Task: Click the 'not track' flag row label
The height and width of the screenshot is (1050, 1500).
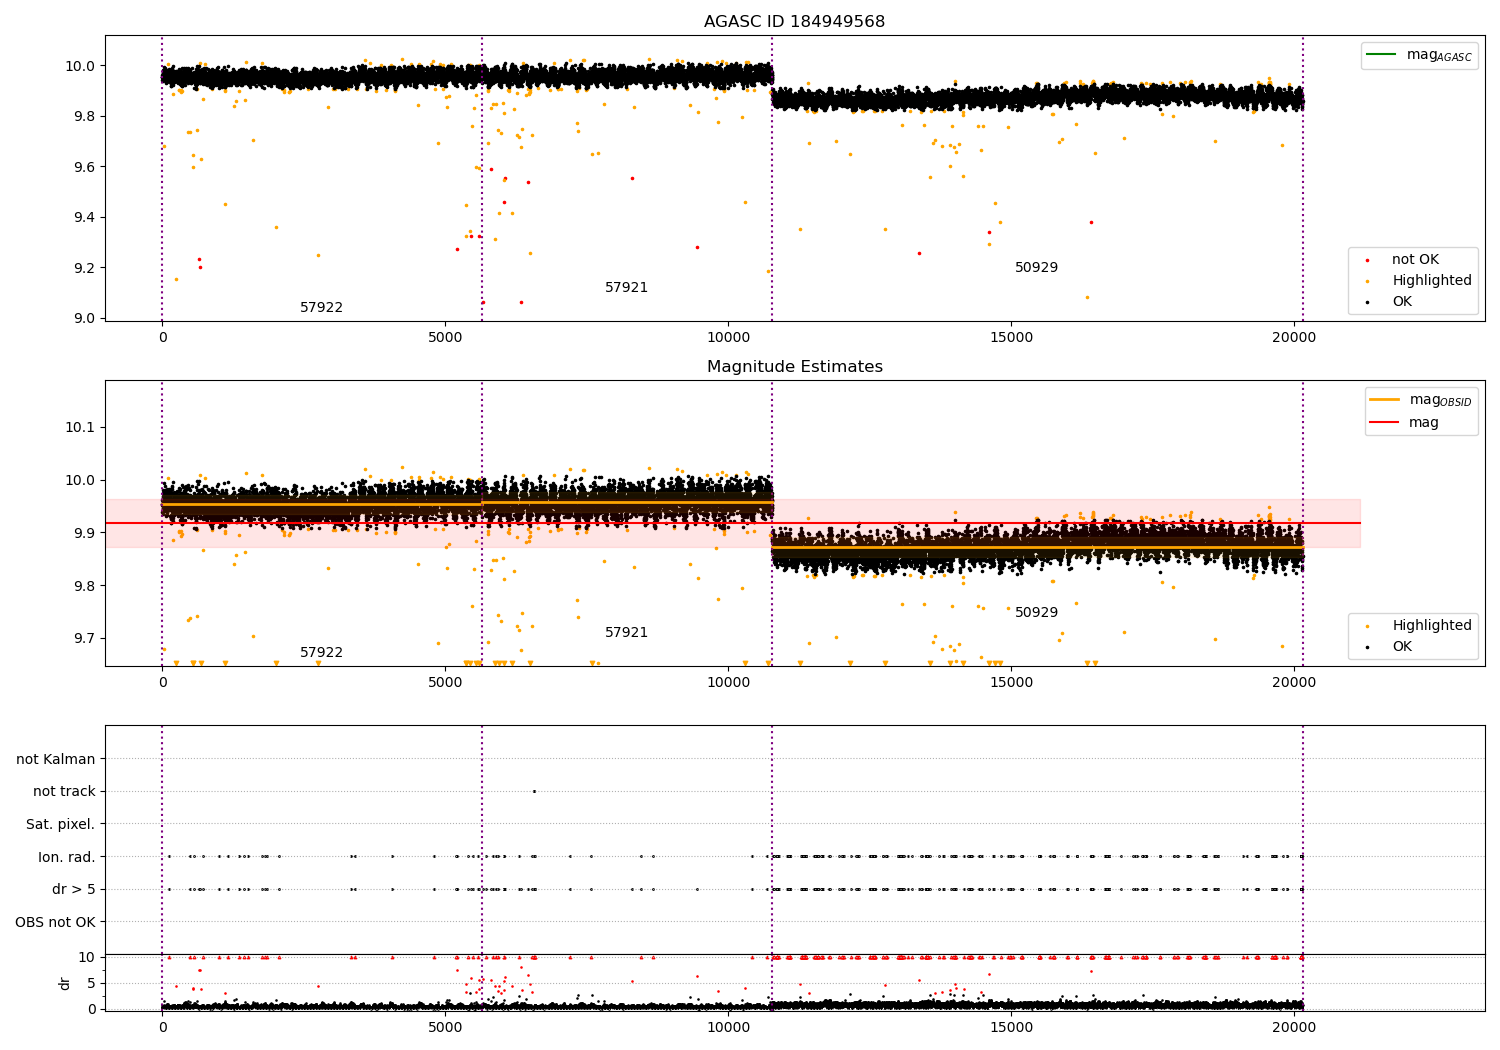Action: click(64, 792)
